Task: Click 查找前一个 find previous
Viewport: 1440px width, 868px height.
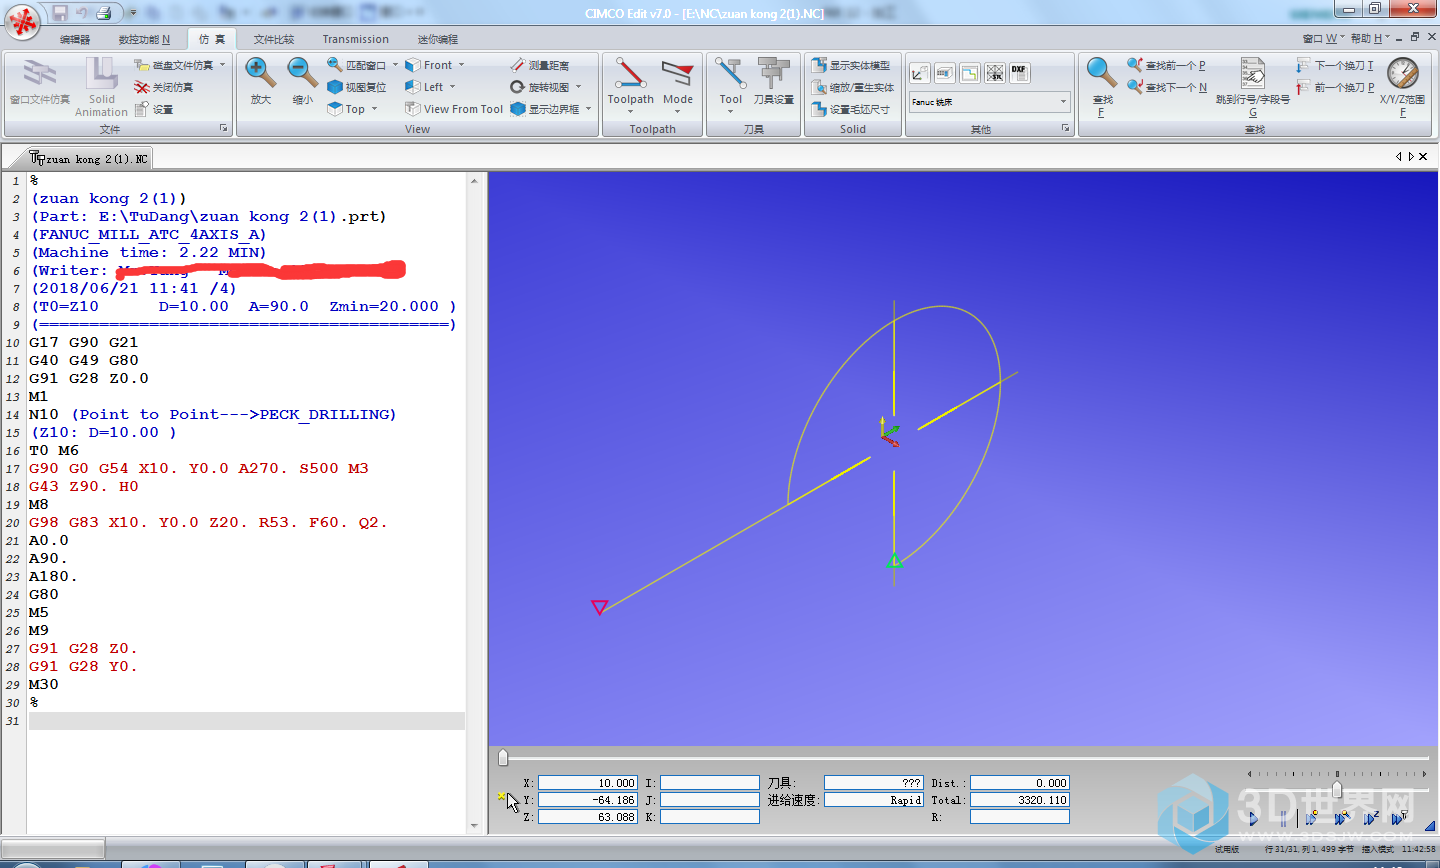Action: (1166, 65)
